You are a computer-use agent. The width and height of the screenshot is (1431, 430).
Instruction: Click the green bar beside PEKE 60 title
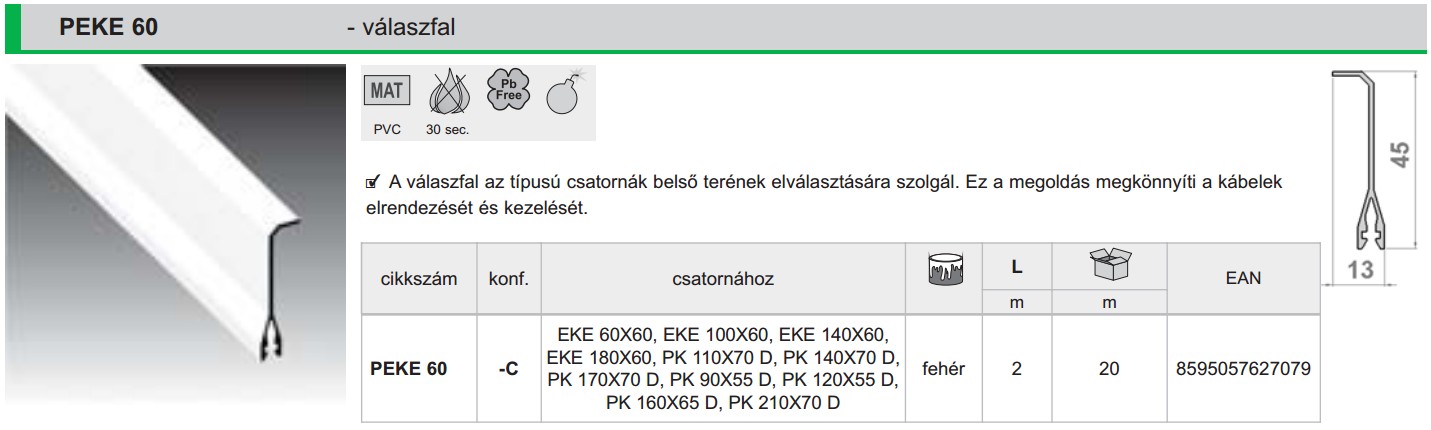click(13, 27)
